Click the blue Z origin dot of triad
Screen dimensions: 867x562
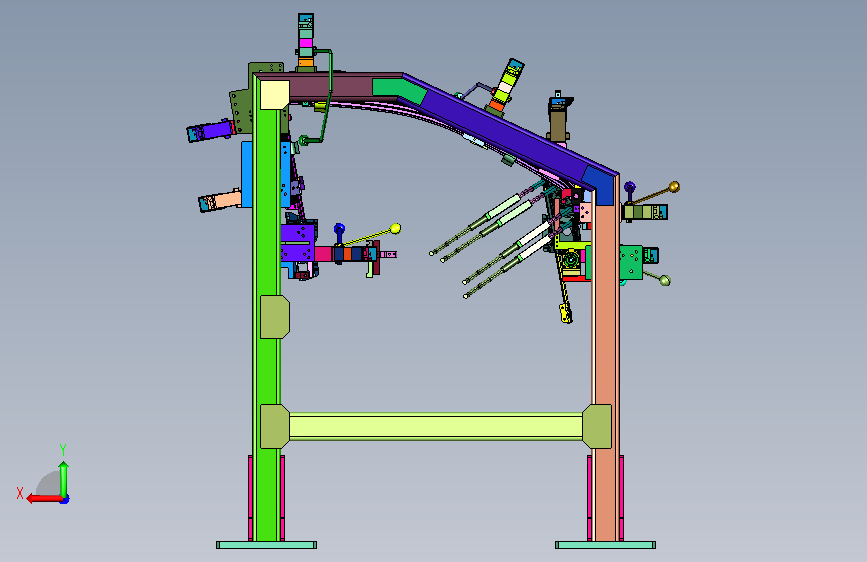tap(65, 500)
